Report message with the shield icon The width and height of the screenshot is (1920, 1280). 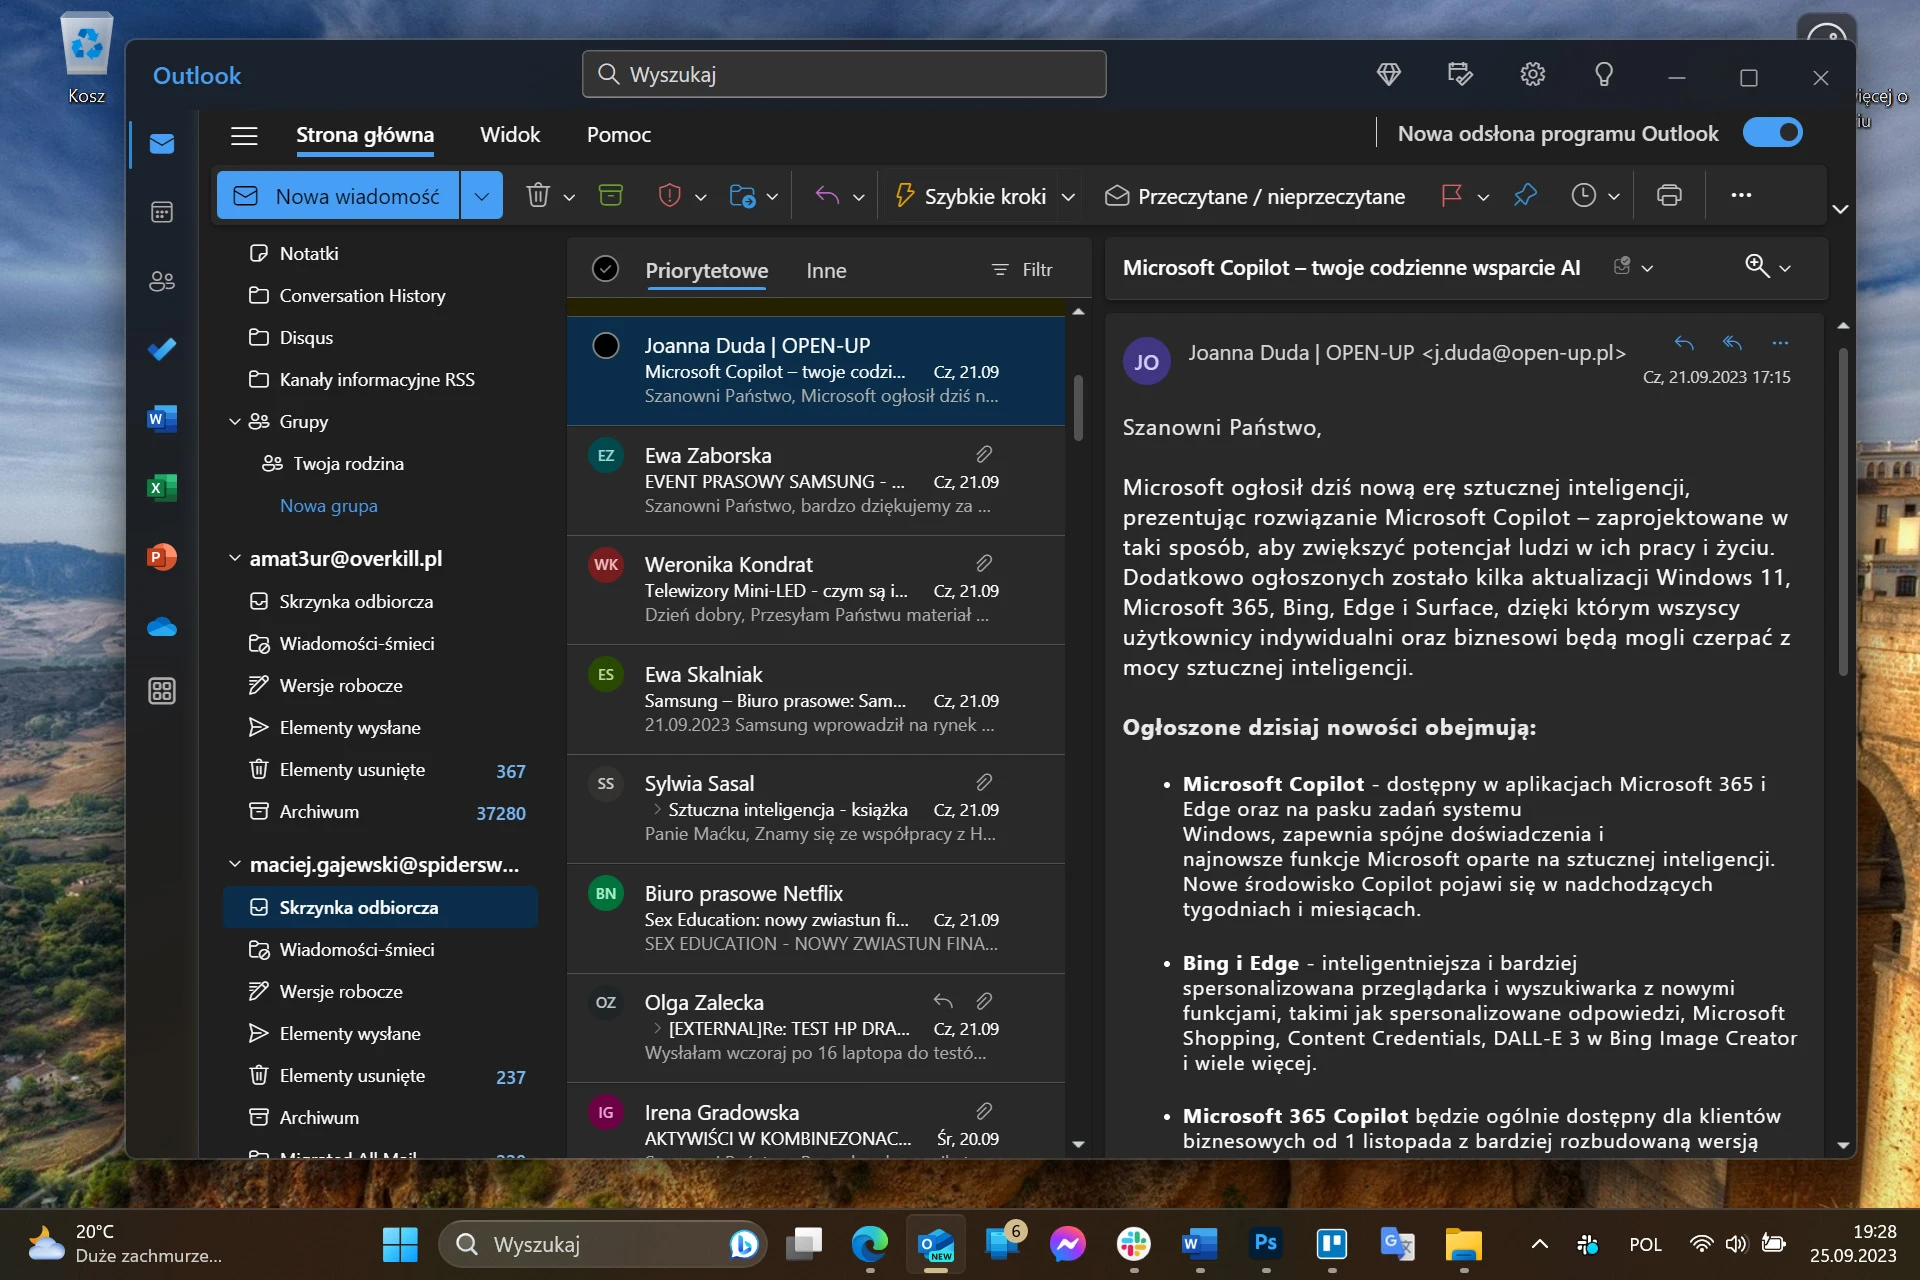click(x=669, y=195)
